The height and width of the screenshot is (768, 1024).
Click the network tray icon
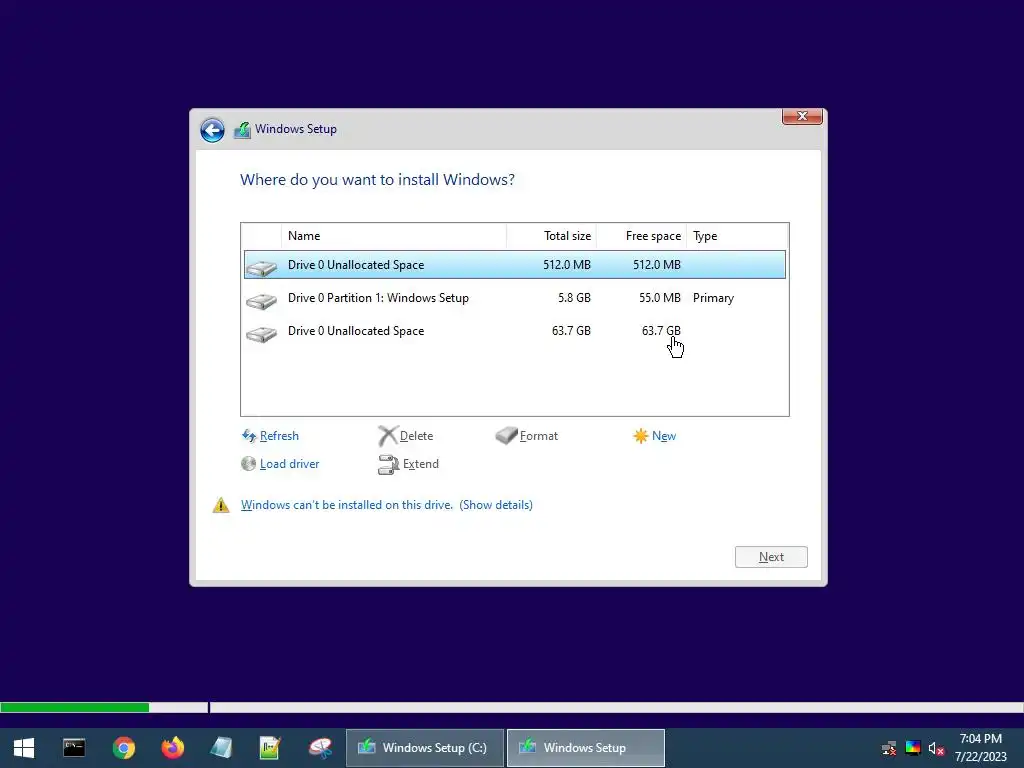[x=889, y=748]
